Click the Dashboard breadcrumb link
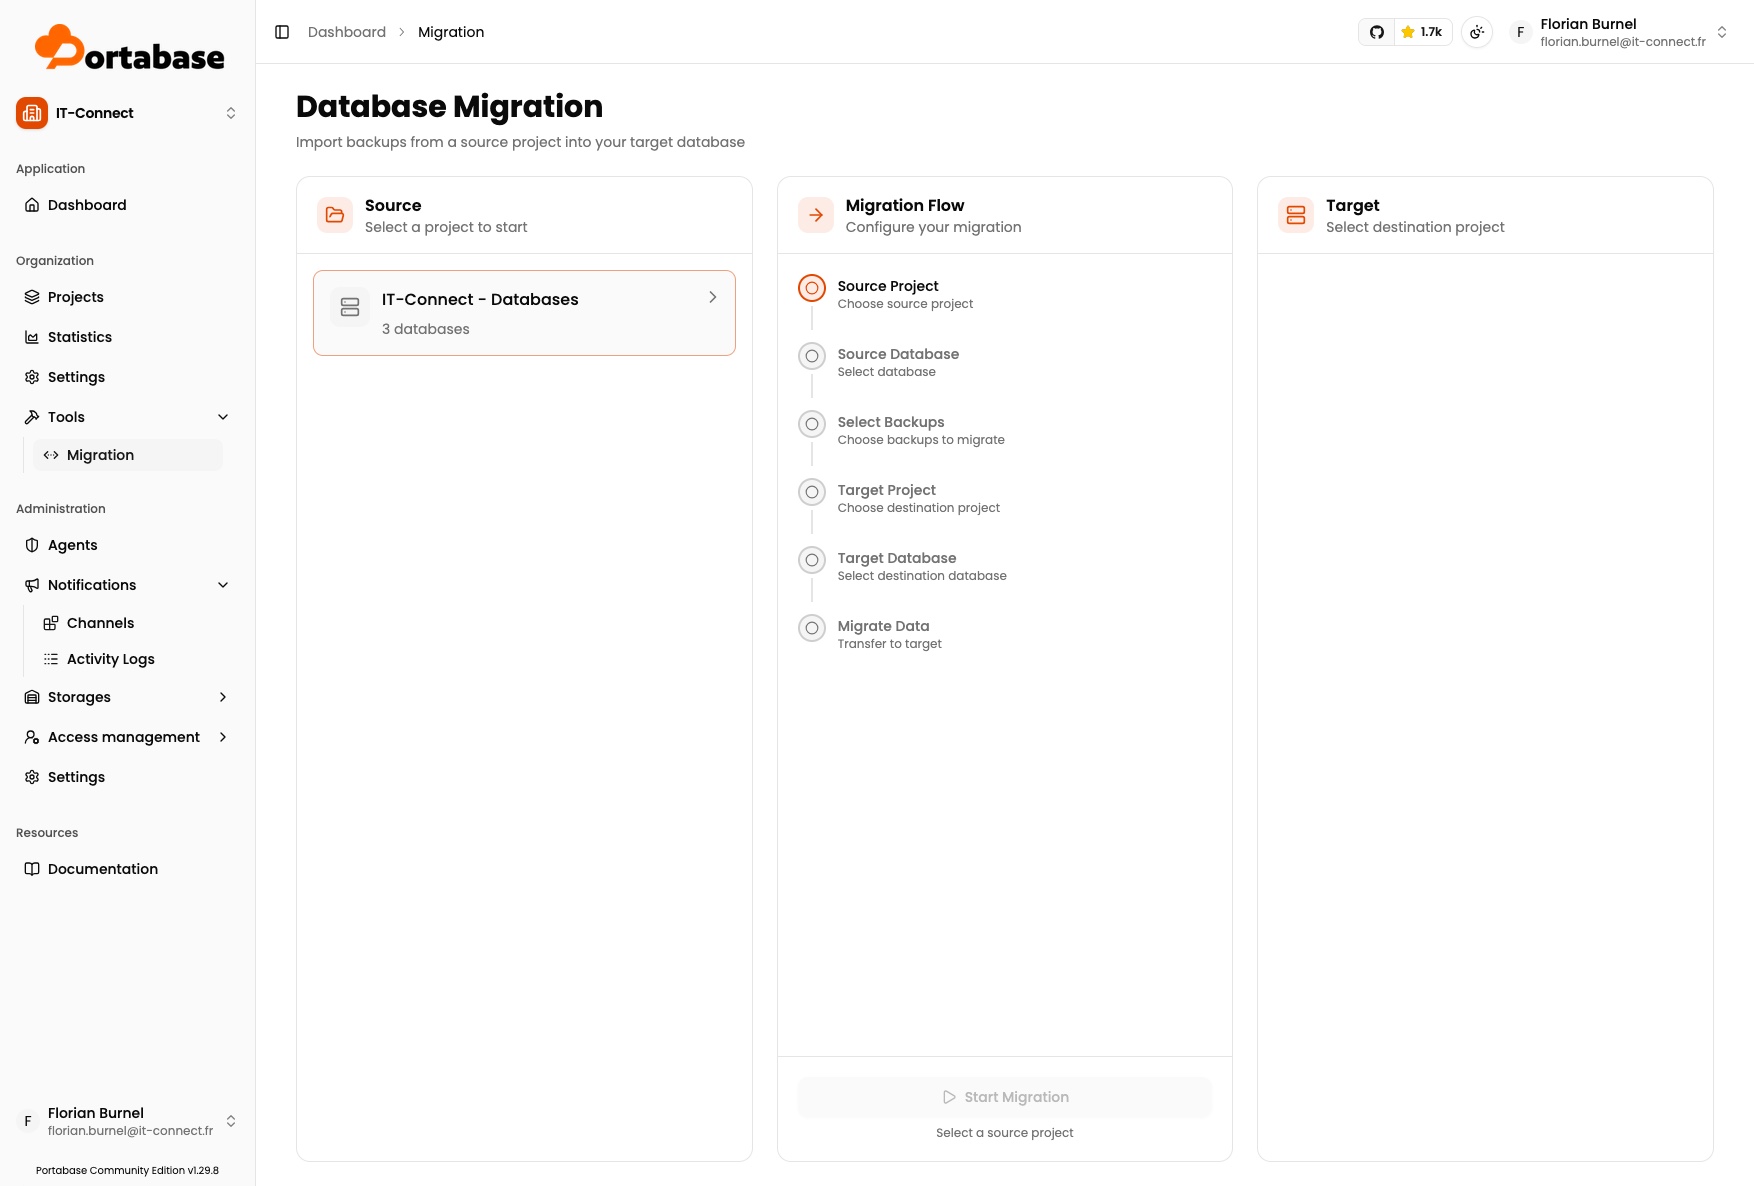 coord(347,32)
